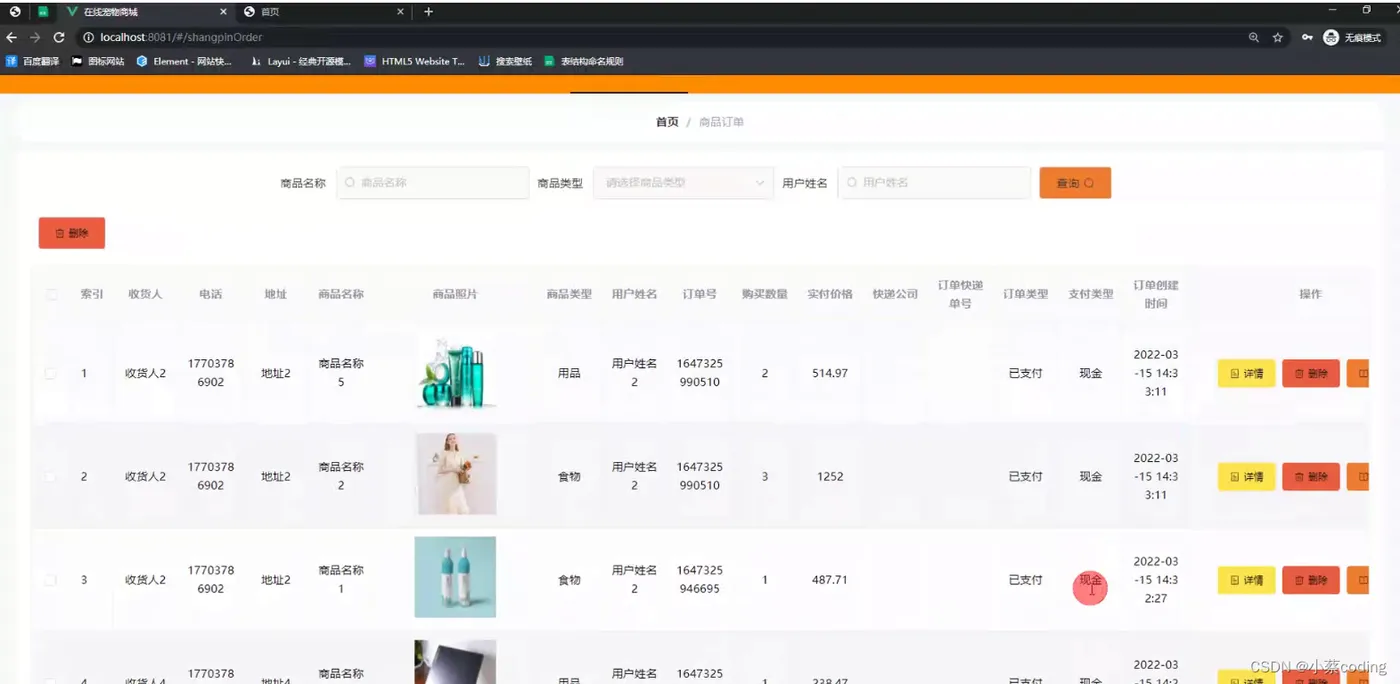Go back using the browser back arrow
1400x684 pixels.
[x=12, y=37]
